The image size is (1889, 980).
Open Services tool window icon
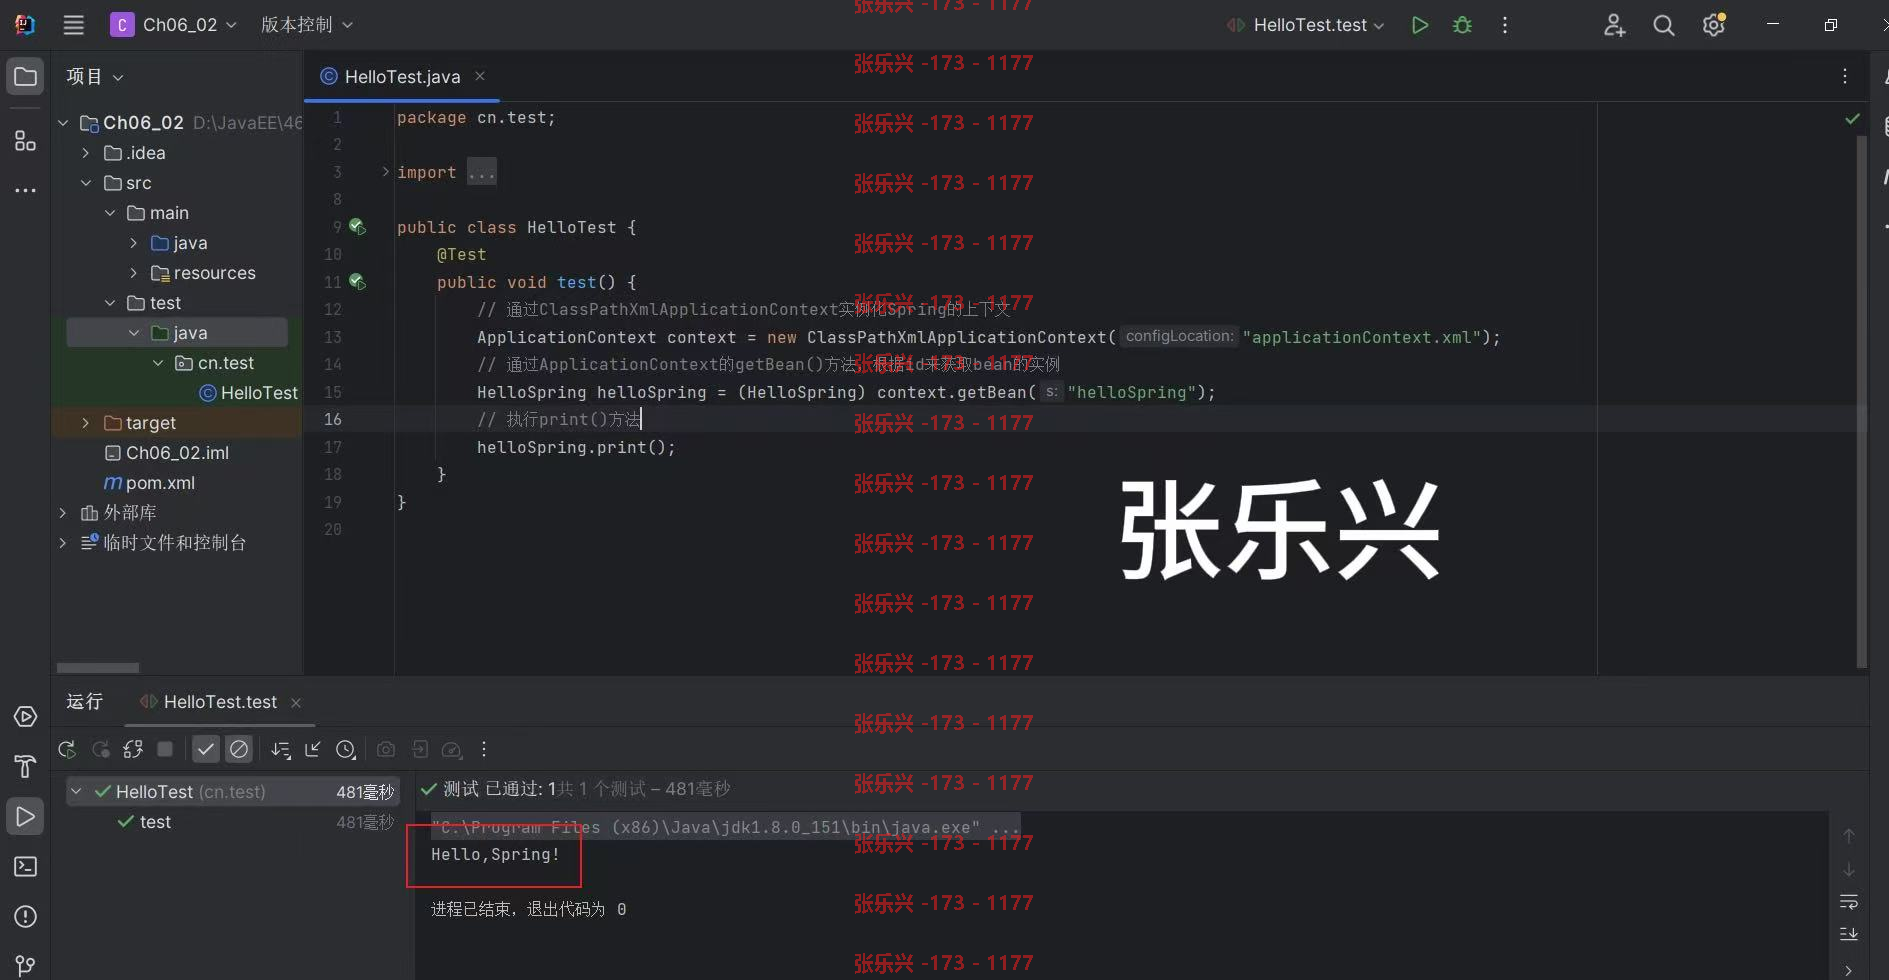[x=26, y=717]
